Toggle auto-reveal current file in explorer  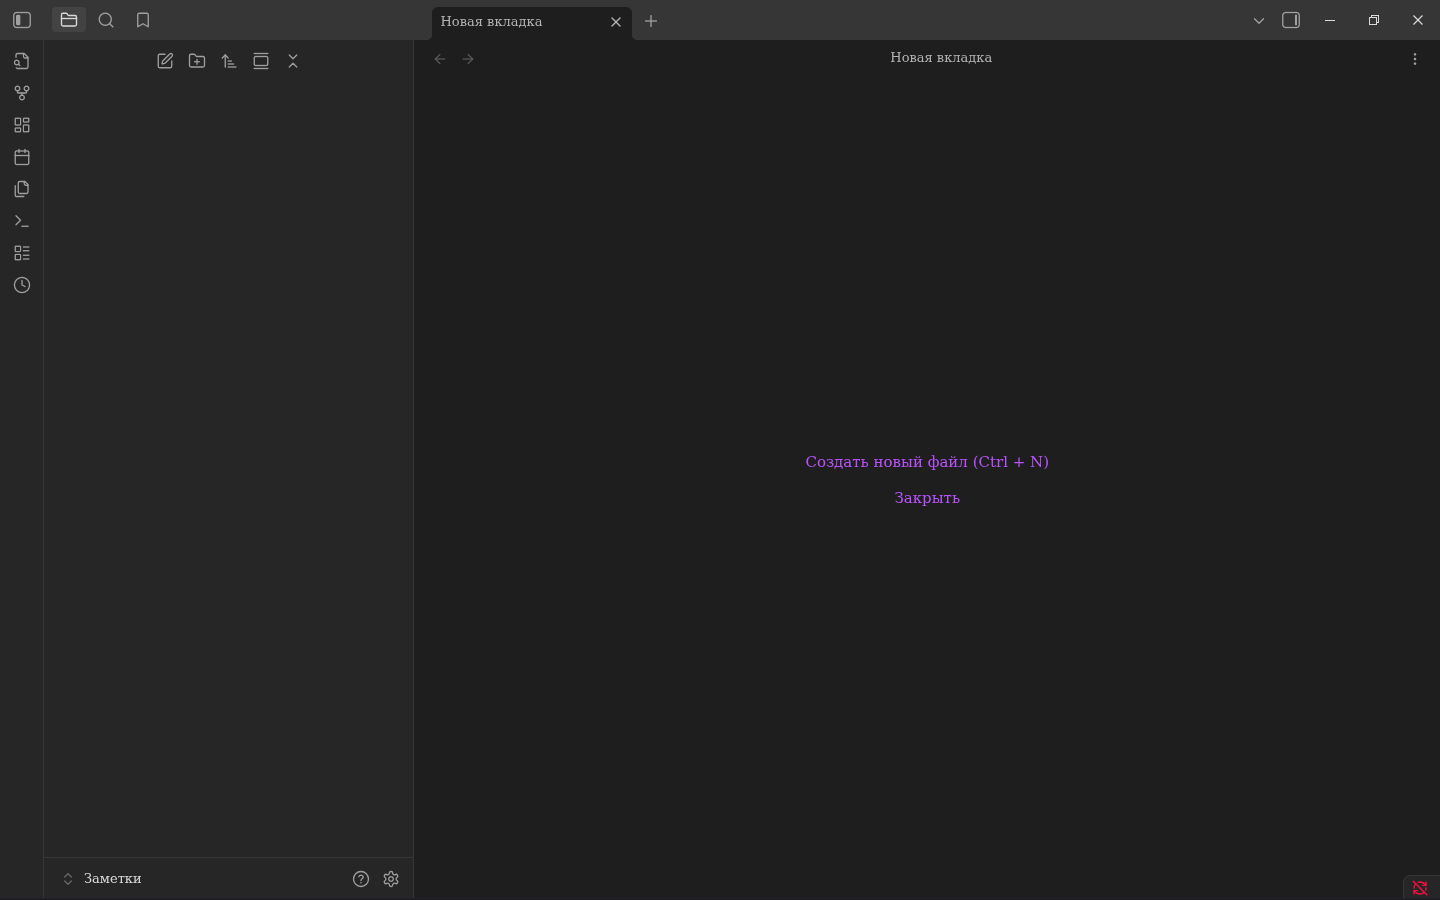(261, 61)
